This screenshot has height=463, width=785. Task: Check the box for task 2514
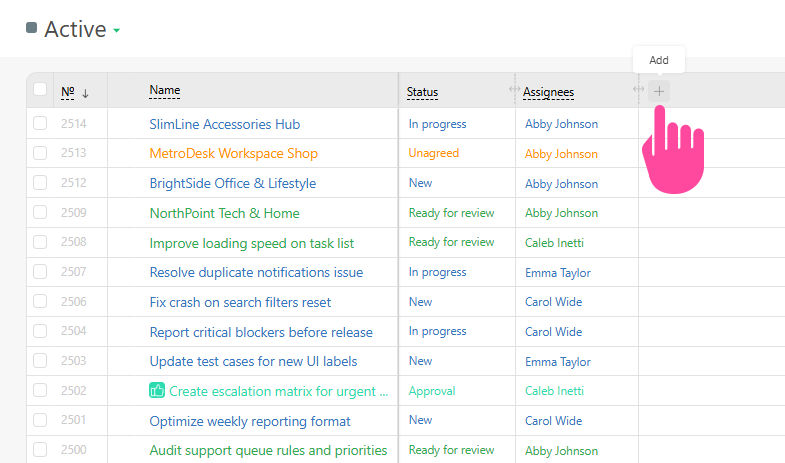point(40,124)
